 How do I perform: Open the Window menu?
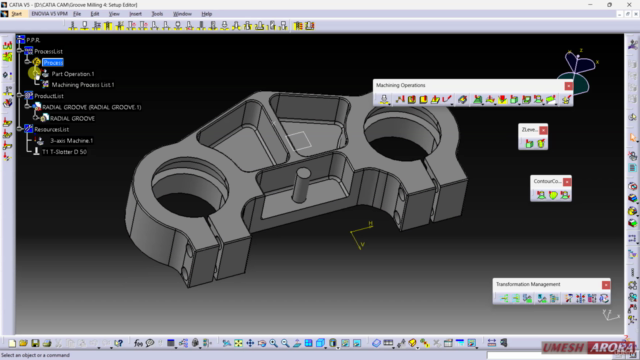pos(182,14)
